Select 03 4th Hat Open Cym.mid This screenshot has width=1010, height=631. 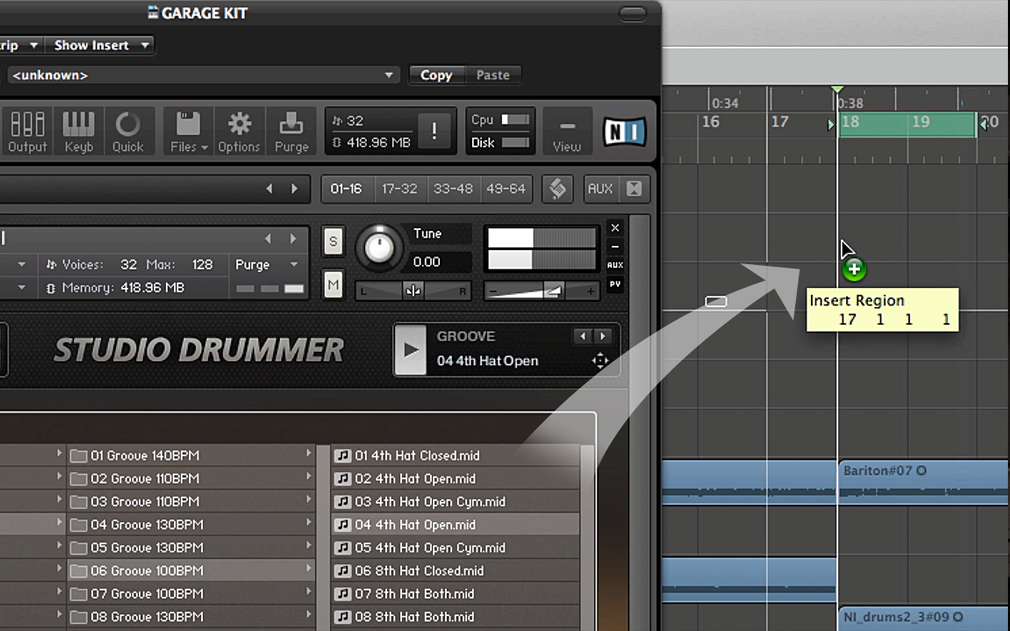(x=455, y=502)
